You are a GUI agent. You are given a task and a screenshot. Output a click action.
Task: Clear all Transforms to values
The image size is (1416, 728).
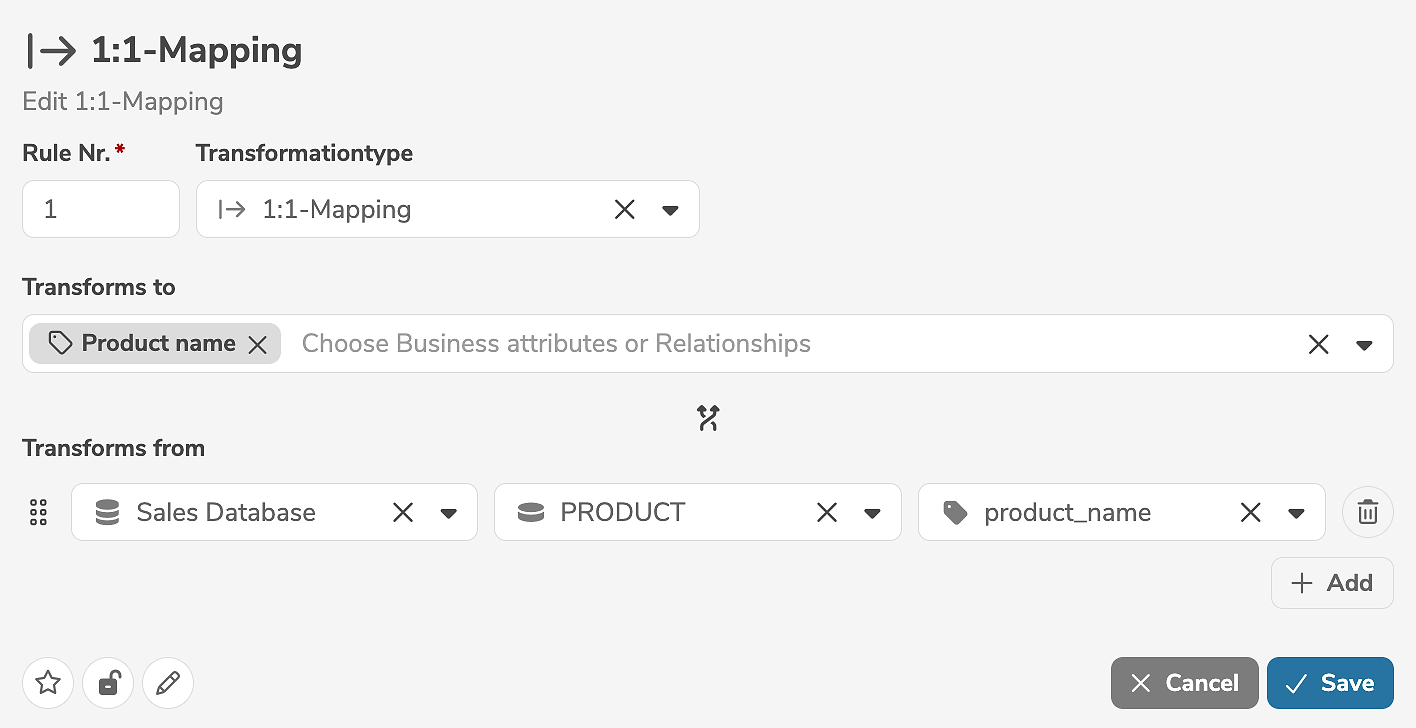coord(1319,344)
